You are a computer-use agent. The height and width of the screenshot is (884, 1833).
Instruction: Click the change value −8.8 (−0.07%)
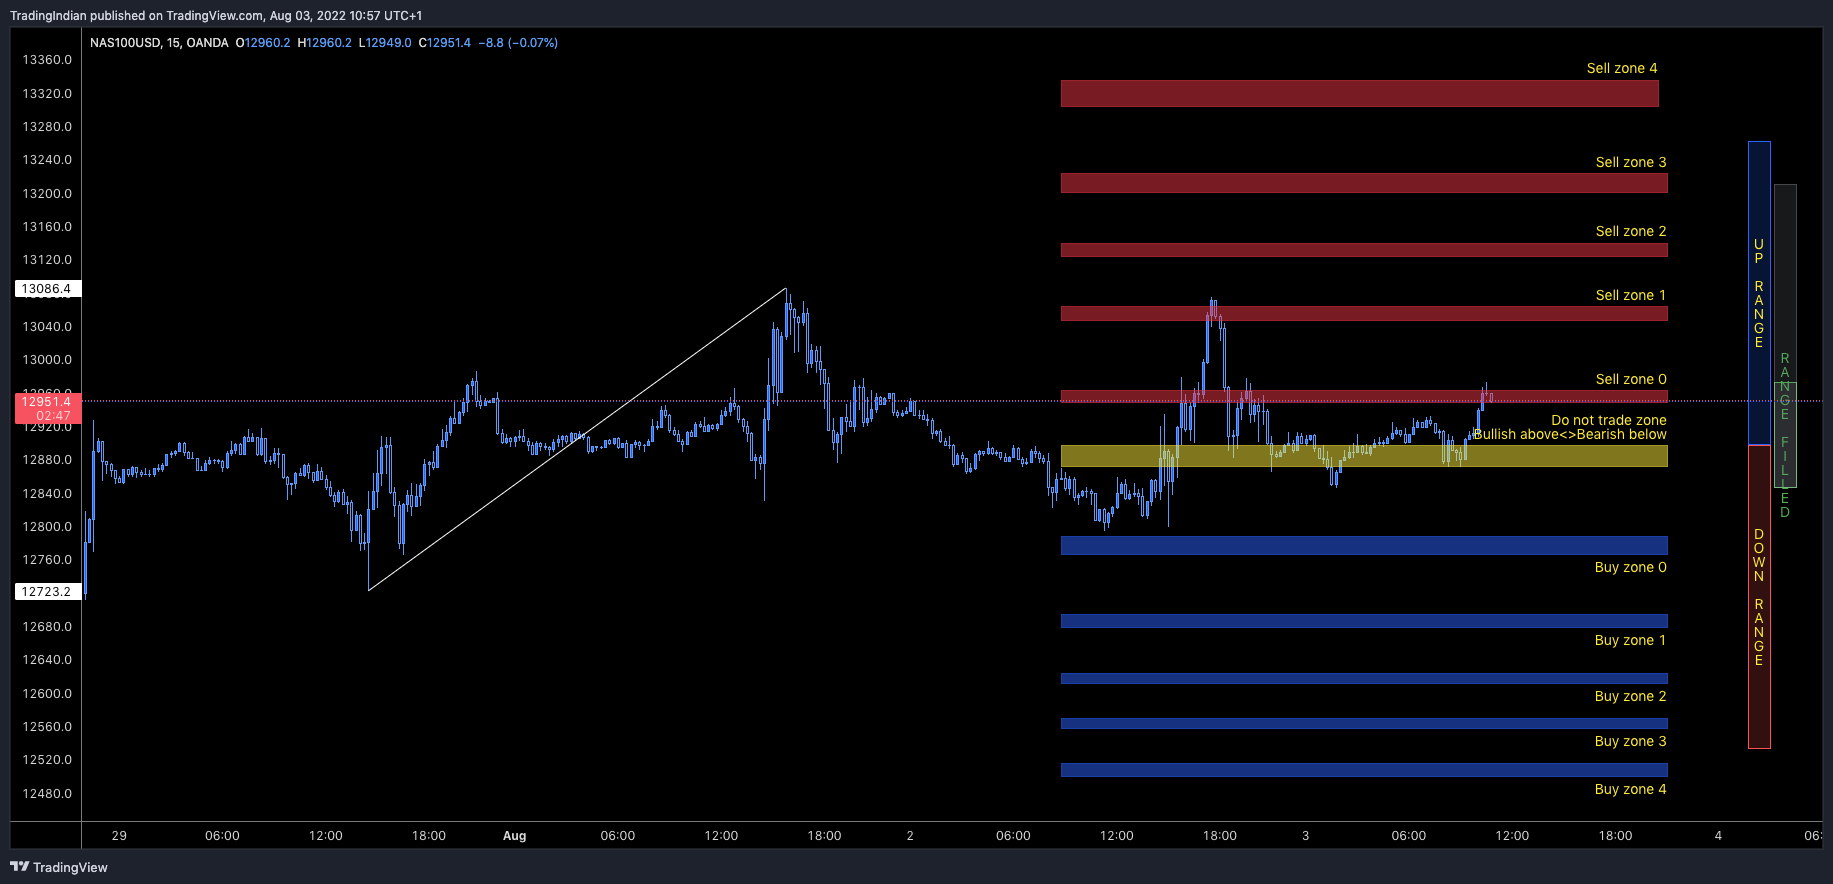[518, 43]
